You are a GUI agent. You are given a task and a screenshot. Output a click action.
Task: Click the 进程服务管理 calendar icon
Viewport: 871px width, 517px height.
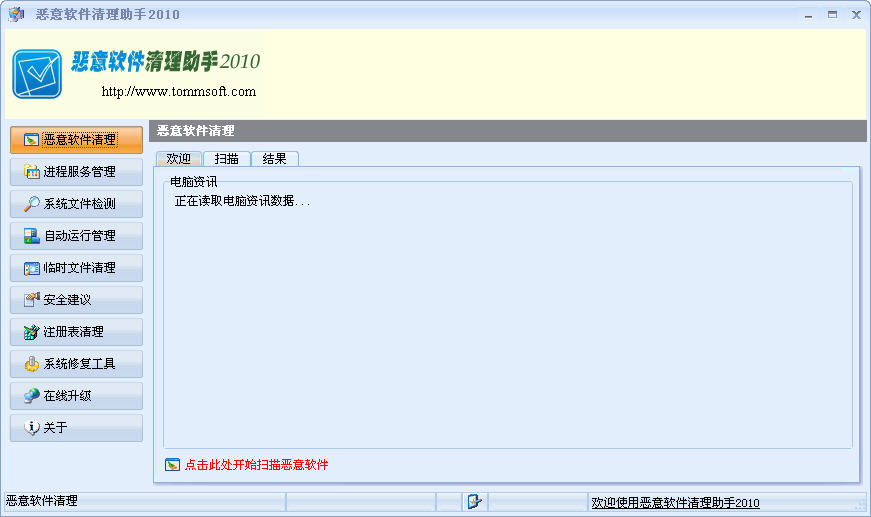(x=32, y=172)
